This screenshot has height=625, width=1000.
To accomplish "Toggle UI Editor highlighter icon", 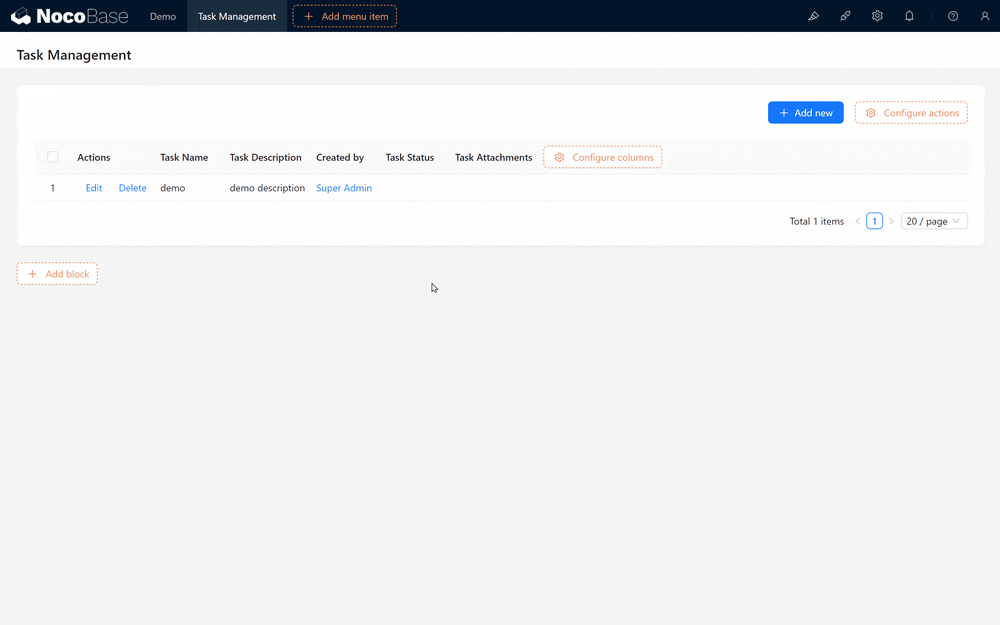I will pos(813,16).
